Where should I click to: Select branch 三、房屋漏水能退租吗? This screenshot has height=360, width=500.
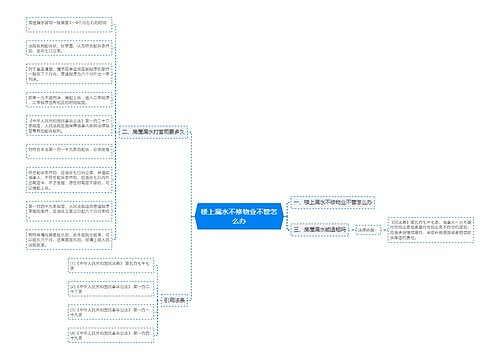point(320,230)
